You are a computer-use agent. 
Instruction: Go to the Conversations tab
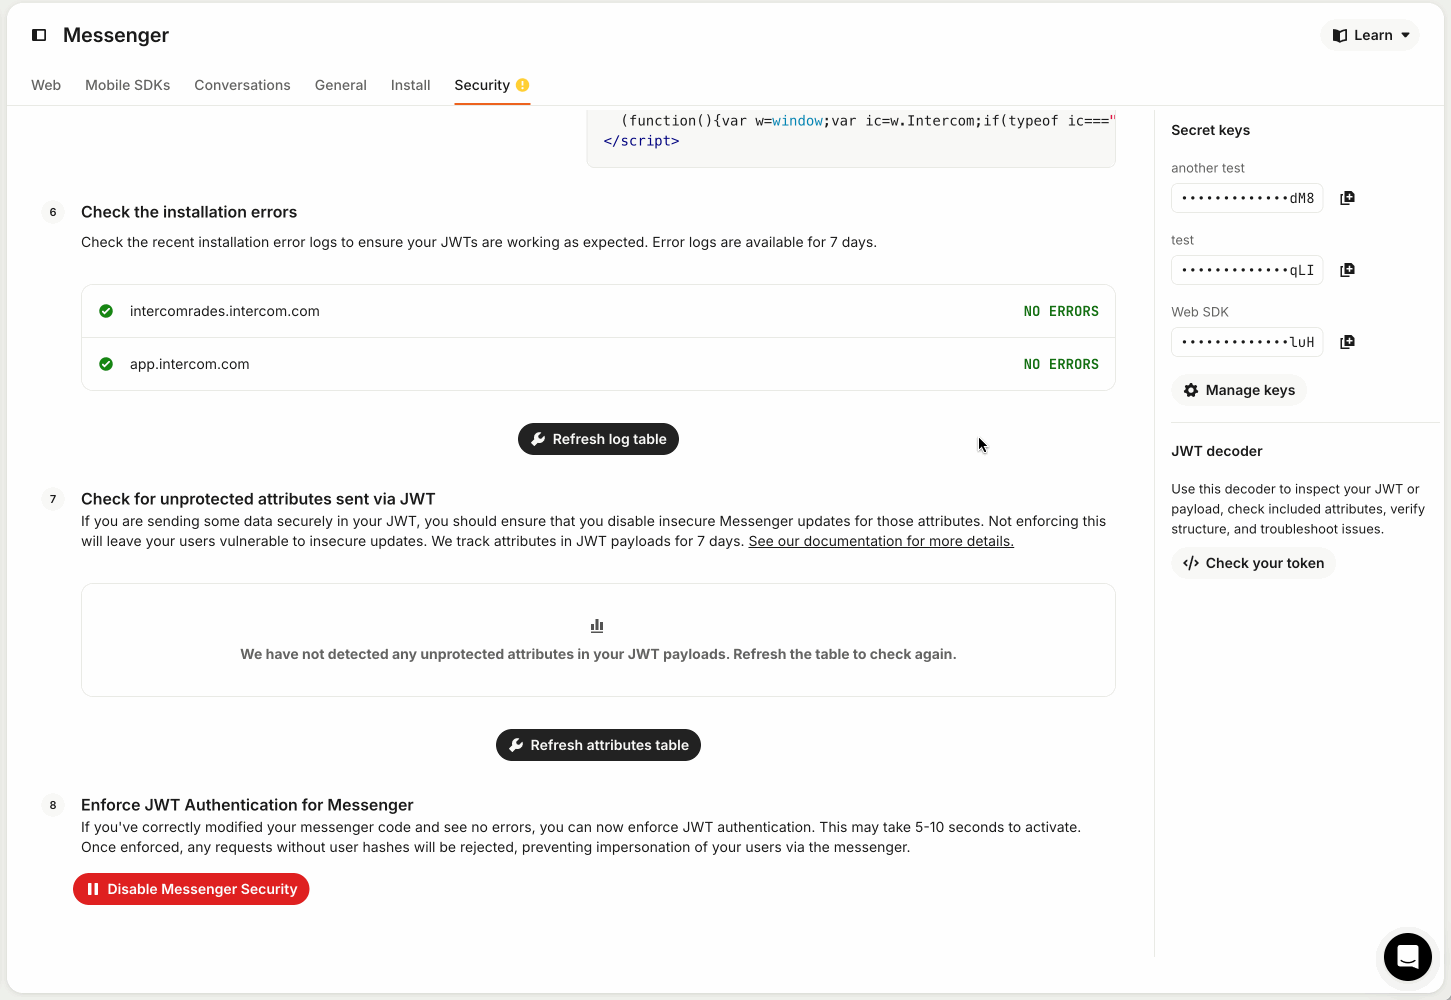pos(242,85)
